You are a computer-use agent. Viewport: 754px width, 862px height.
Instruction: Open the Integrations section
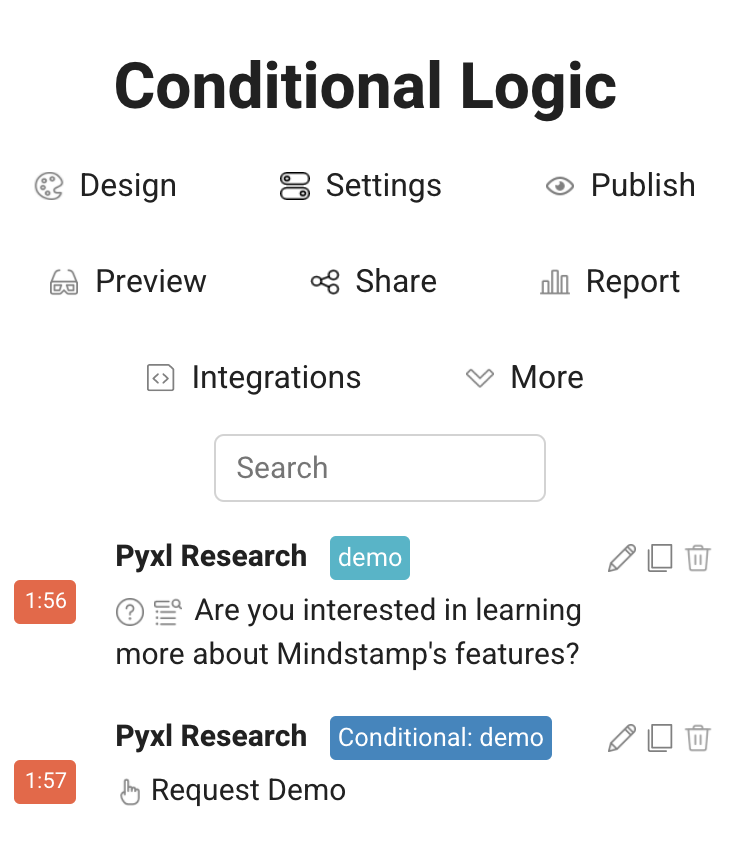coord(253,378)
